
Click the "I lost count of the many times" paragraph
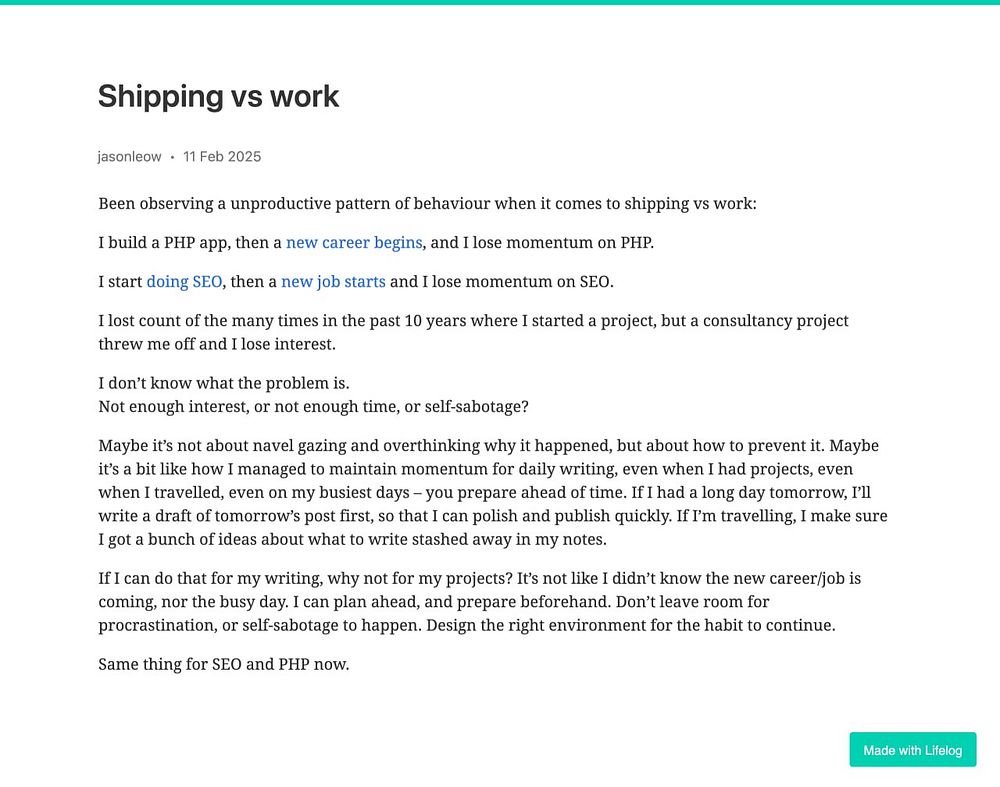[473, 332]
